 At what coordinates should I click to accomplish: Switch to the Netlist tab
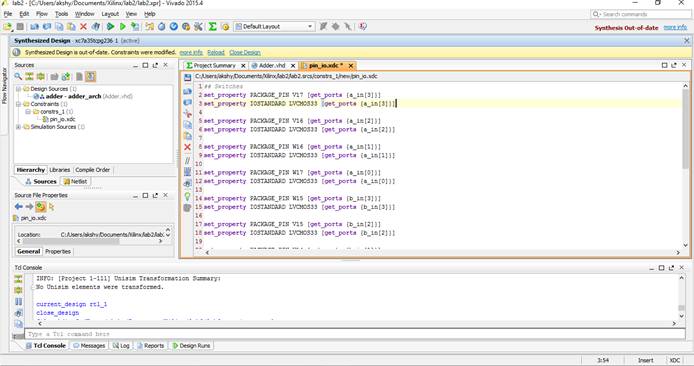75,181
